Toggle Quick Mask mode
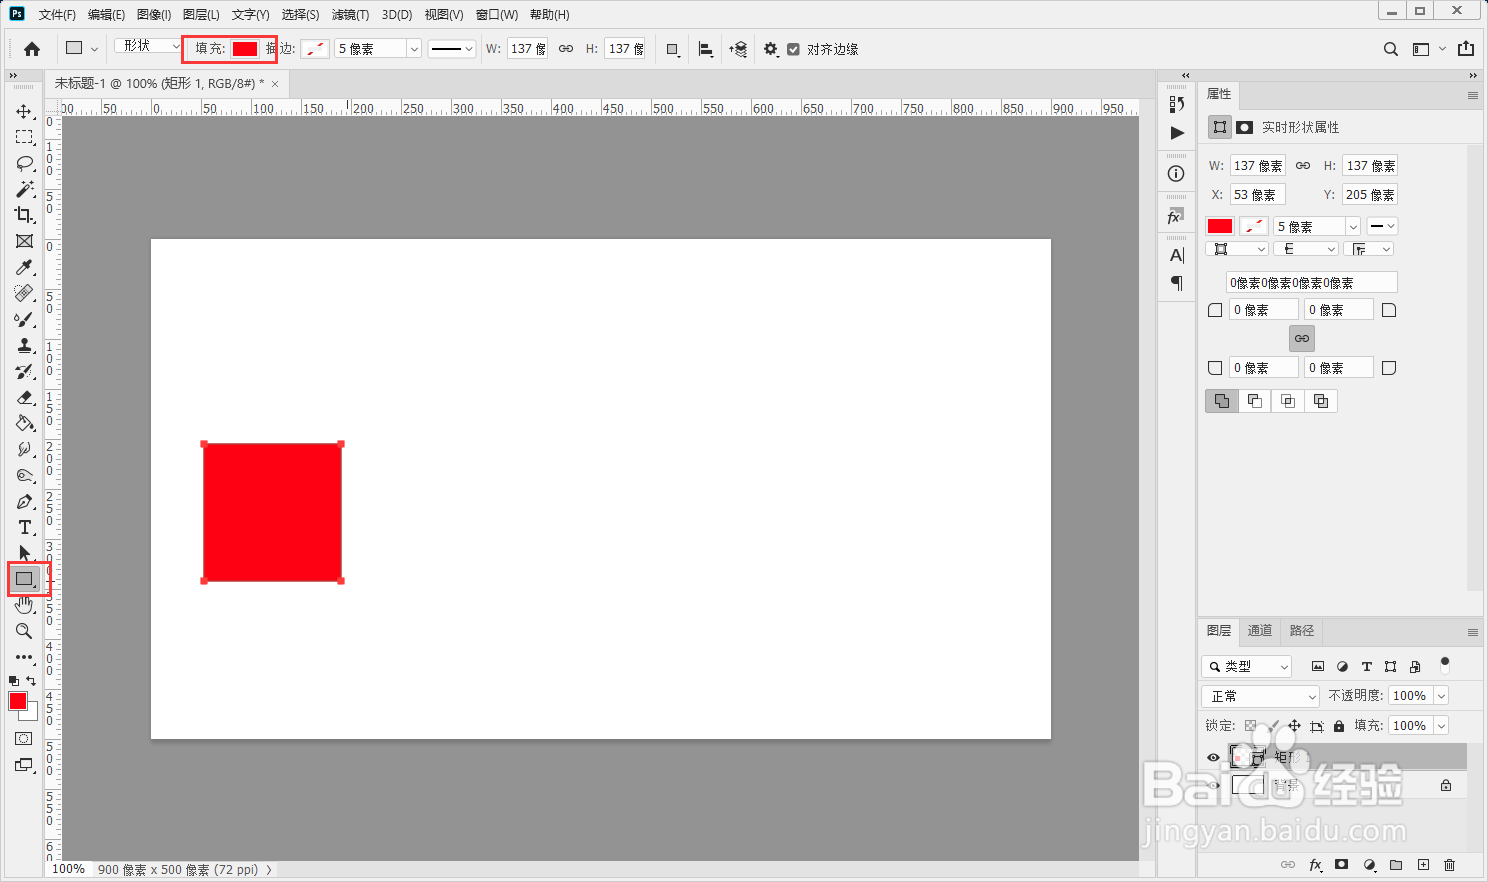1488x882 pixels. point(24,739)
